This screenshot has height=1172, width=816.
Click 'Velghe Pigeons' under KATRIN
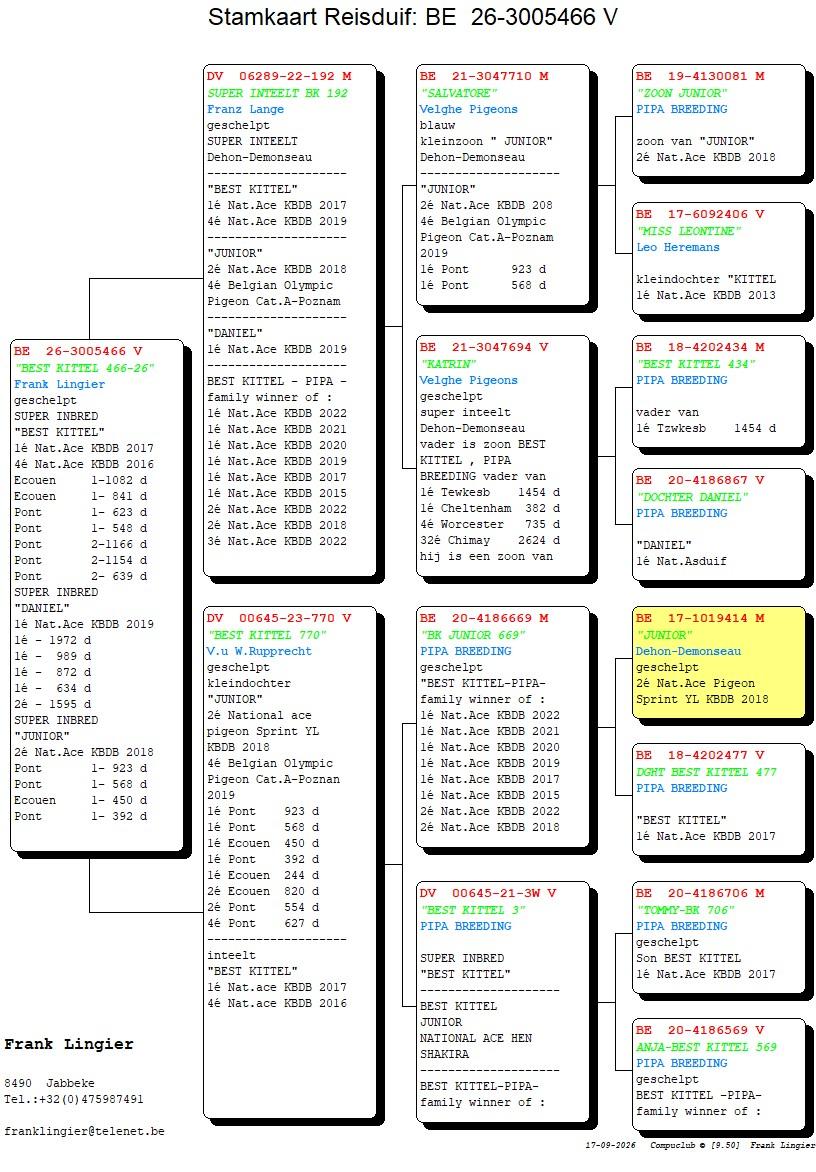469,380
